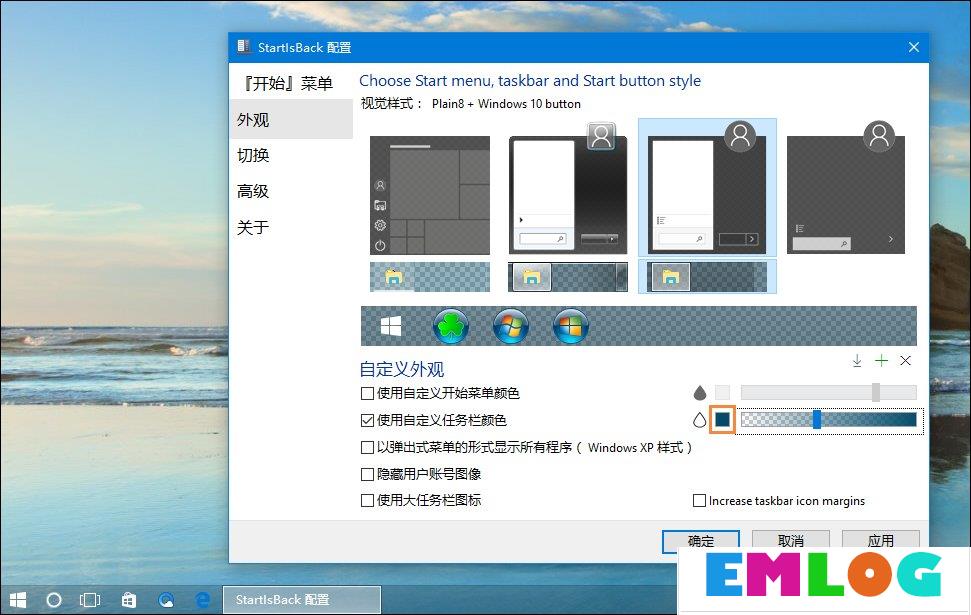The width and height of the screenshot is (971, 615).
Task: Click the 应用 button
Action: point(881,541)
